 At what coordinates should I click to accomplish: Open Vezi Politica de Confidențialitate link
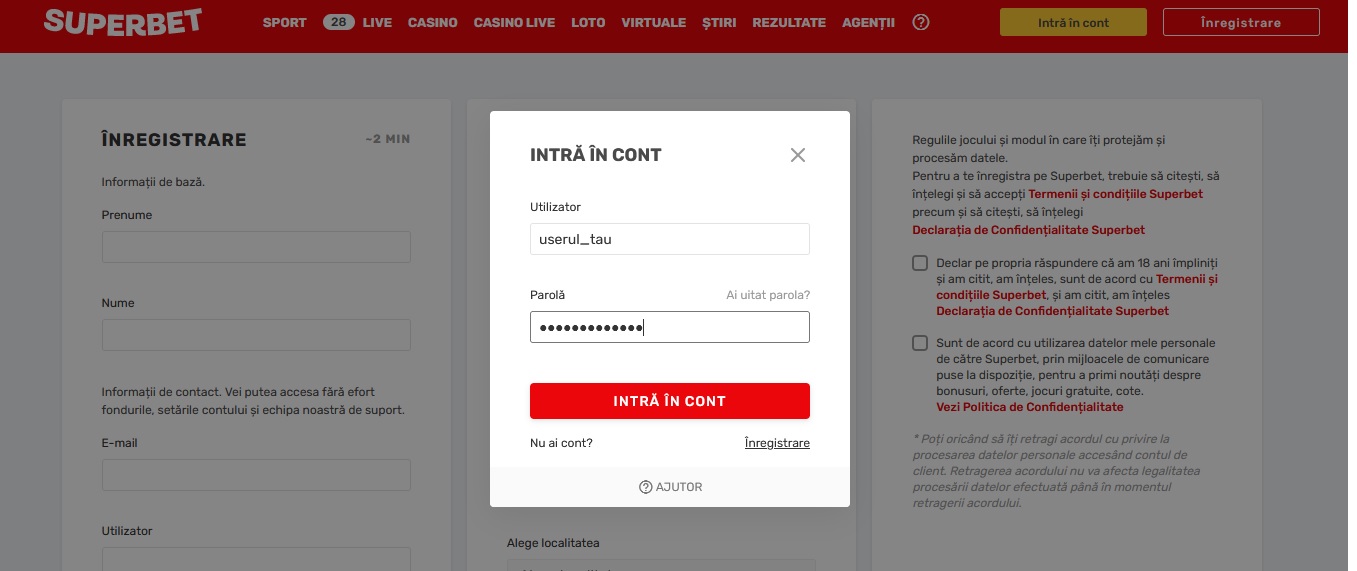(x=1030, y=407)
